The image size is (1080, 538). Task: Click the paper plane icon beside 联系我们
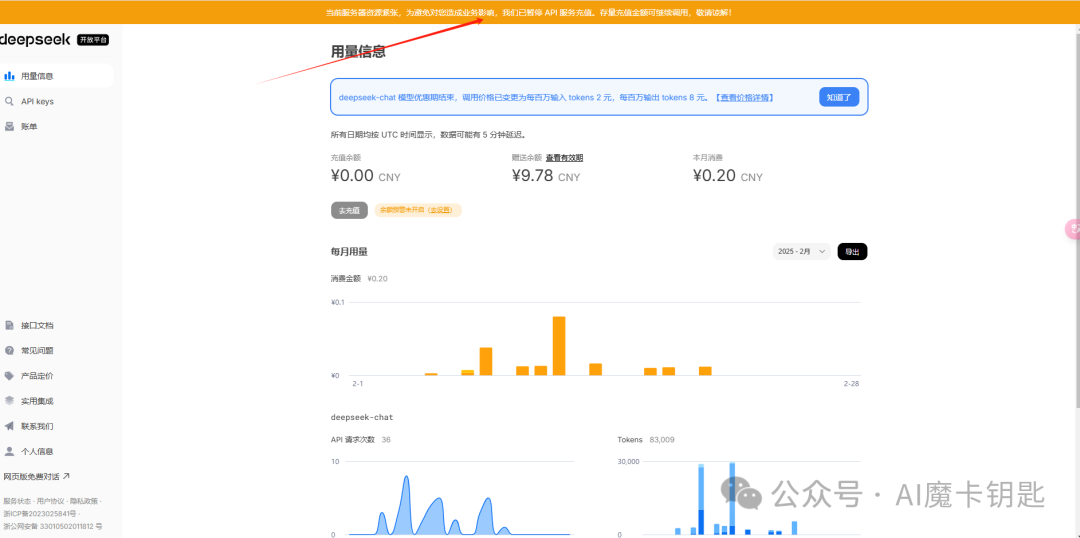coord(9,426)
